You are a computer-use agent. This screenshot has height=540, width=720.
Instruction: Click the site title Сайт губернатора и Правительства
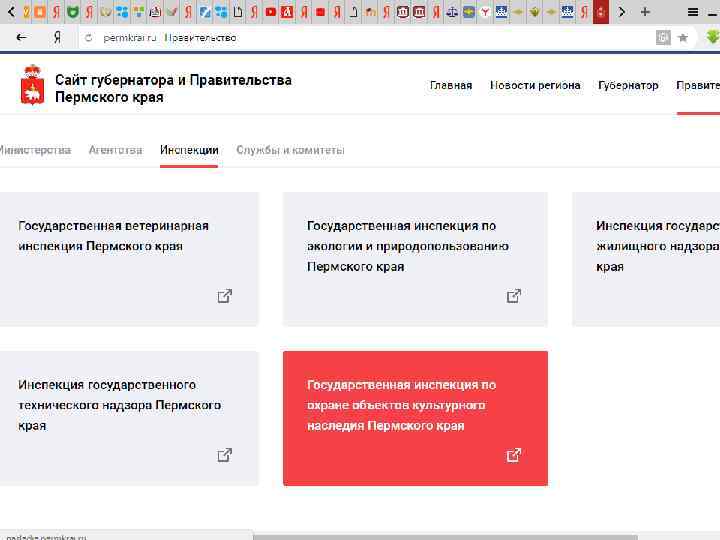[x=173, y=88]
